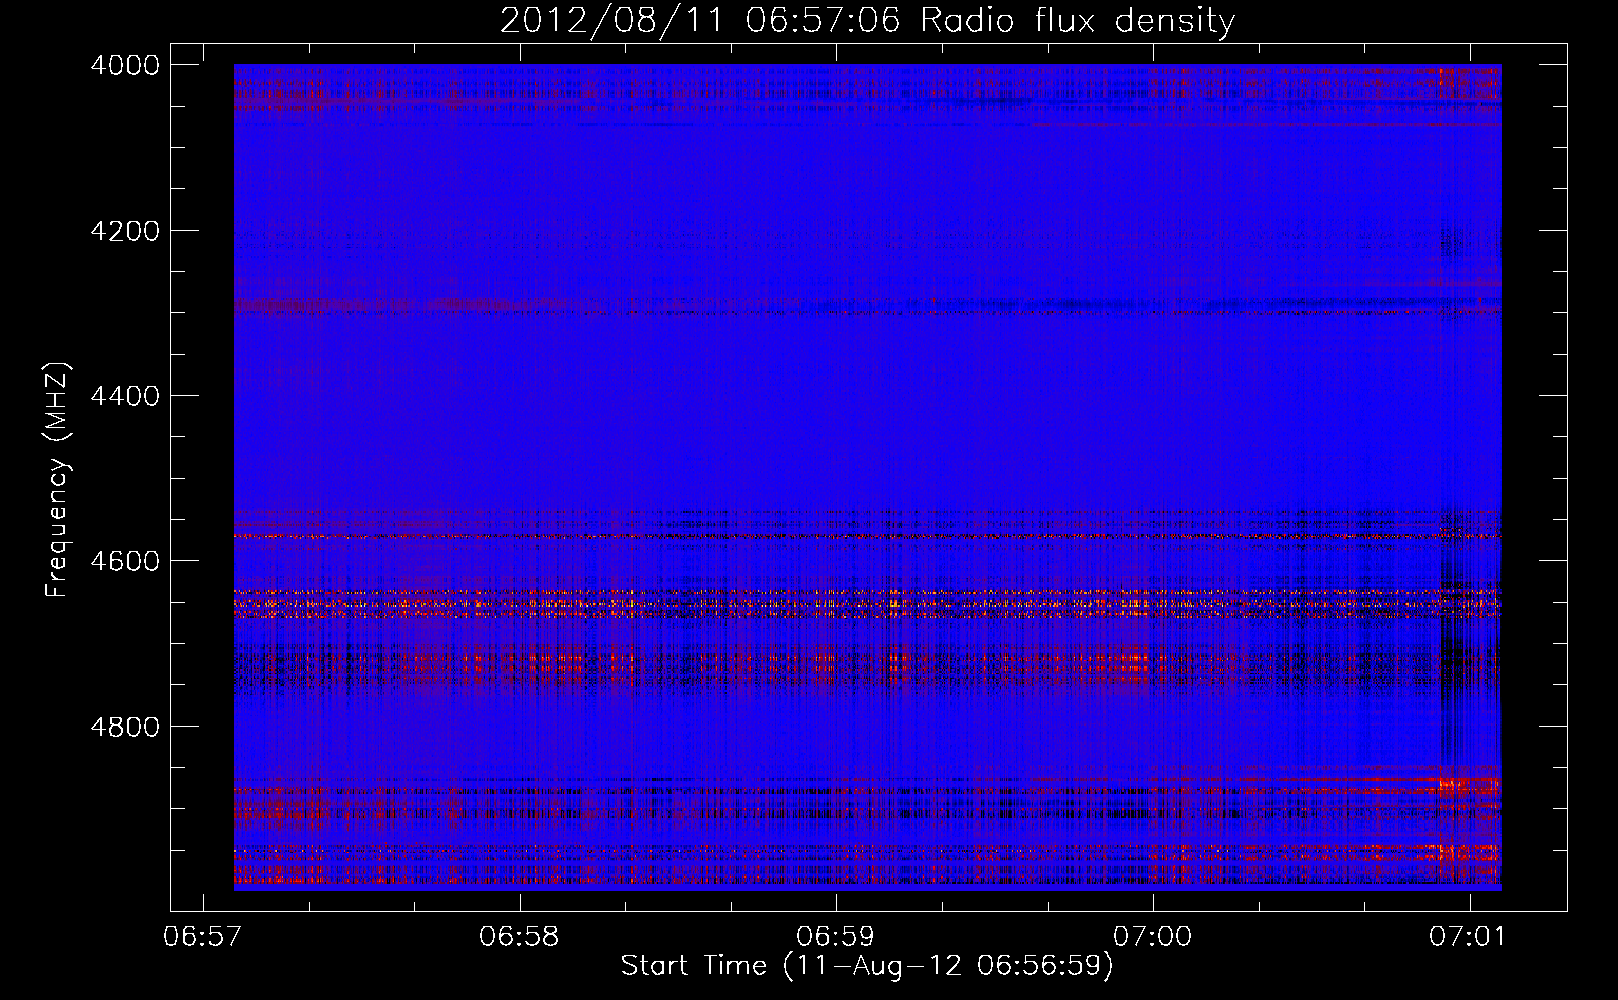Click the 07:01 time tick label

1468,936
